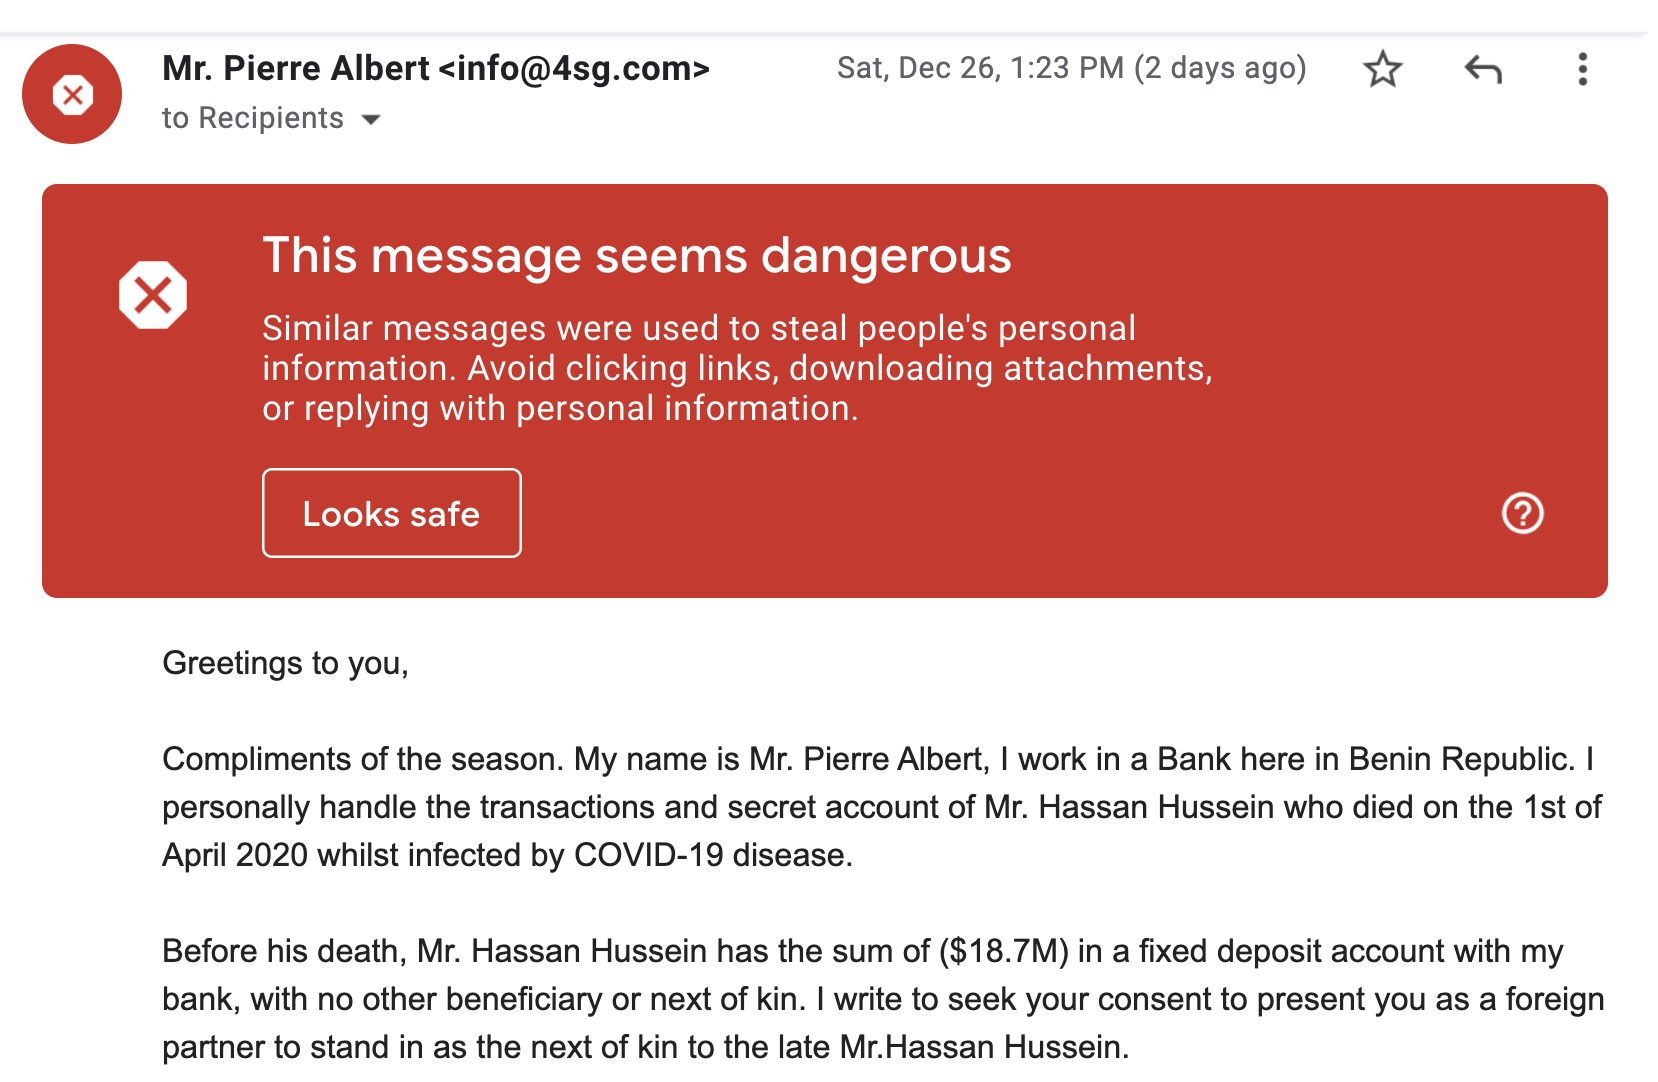Click the info@4sg.com email address
The image size is (1658, 1082).
[574, 68]
